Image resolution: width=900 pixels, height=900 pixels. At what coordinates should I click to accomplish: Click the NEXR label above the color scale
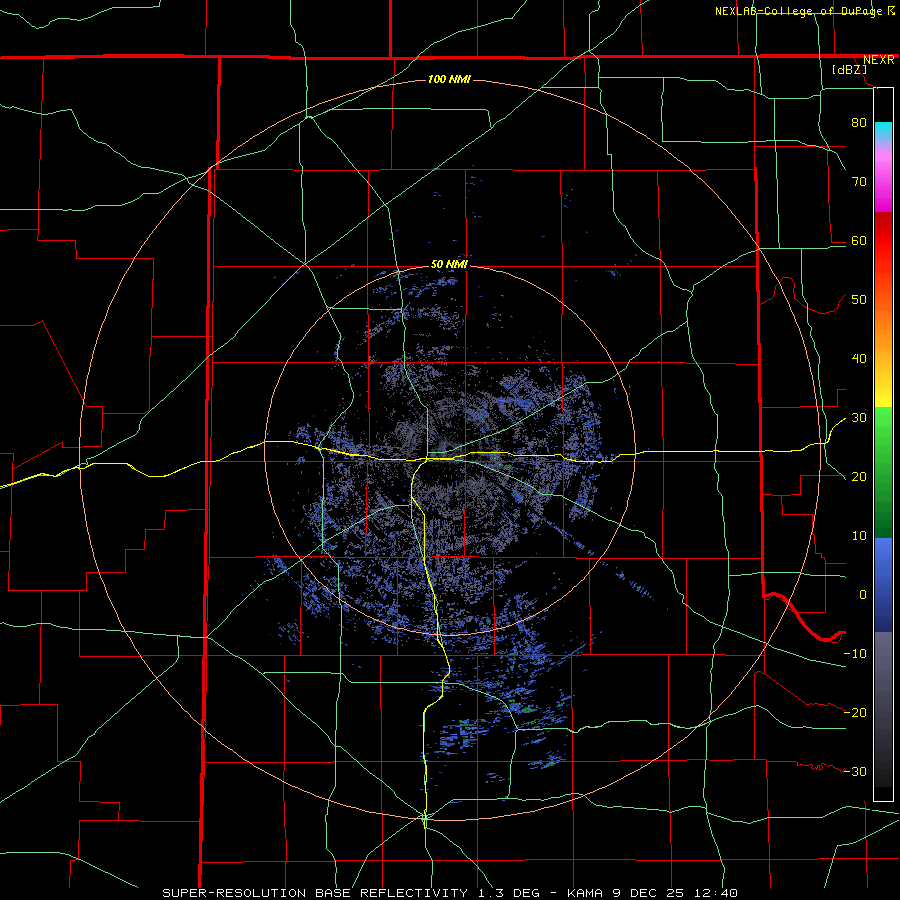(879, 60)
